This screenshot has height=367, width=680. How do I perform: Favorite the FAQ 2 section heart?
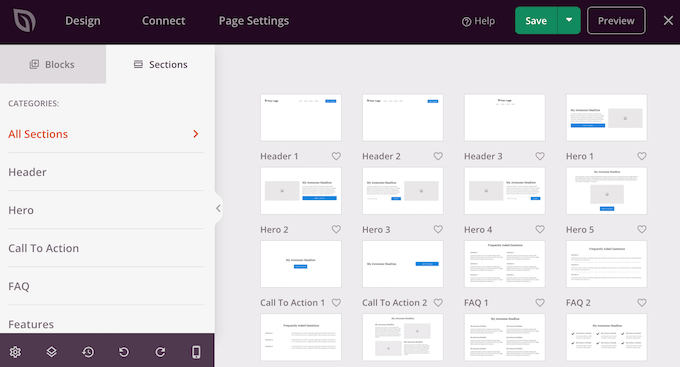[x=642, y=302]
